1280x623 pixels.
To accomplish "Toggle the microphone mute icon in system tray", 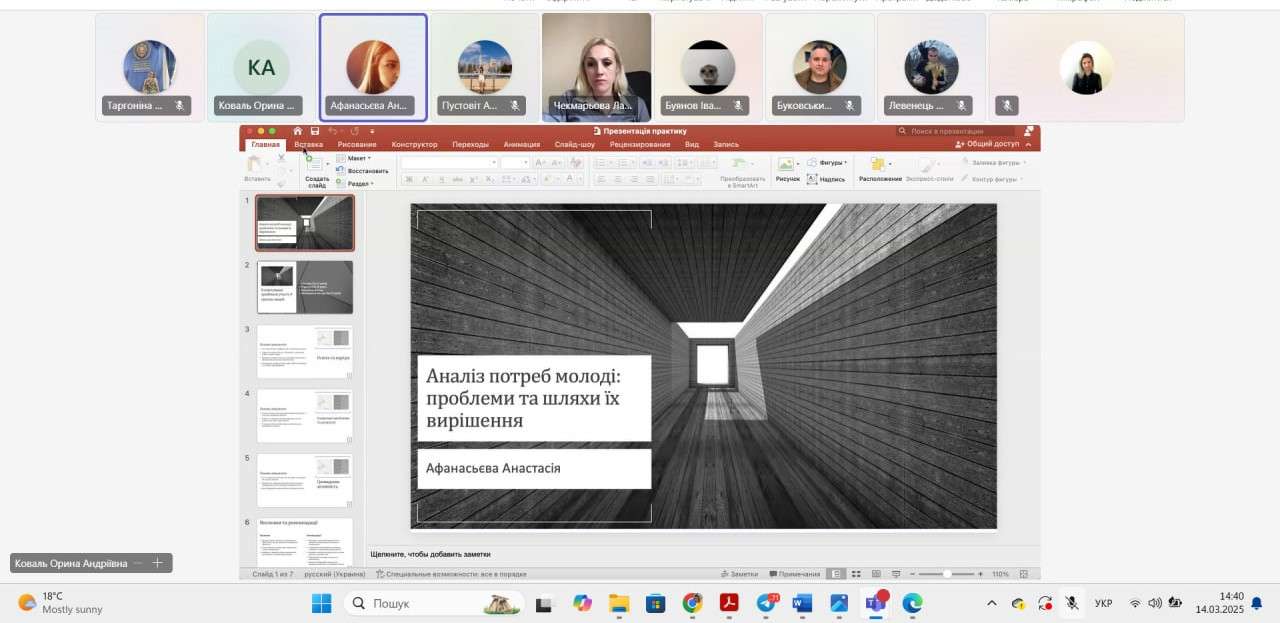I will [x=1071, y=603].
